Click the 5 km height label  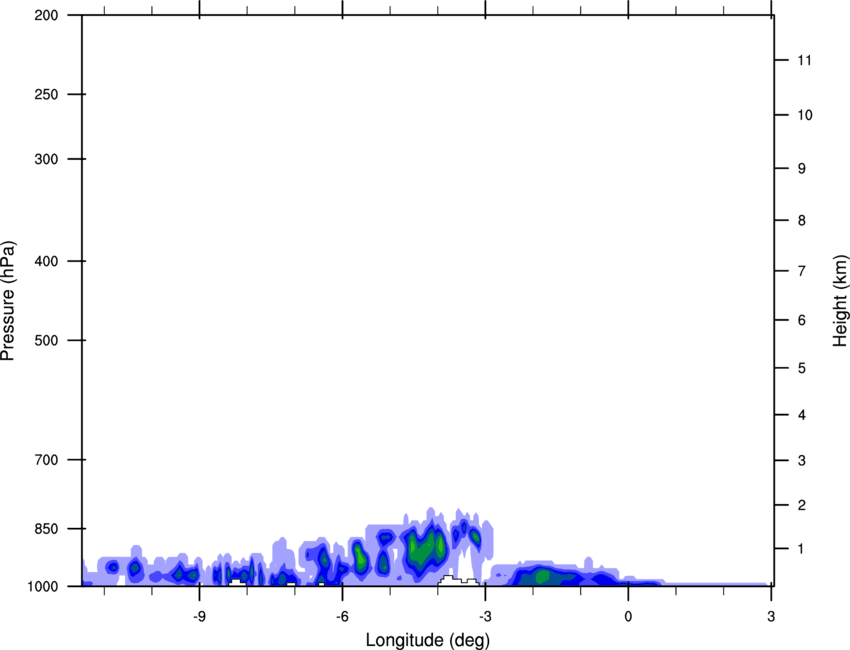point(802,369)
